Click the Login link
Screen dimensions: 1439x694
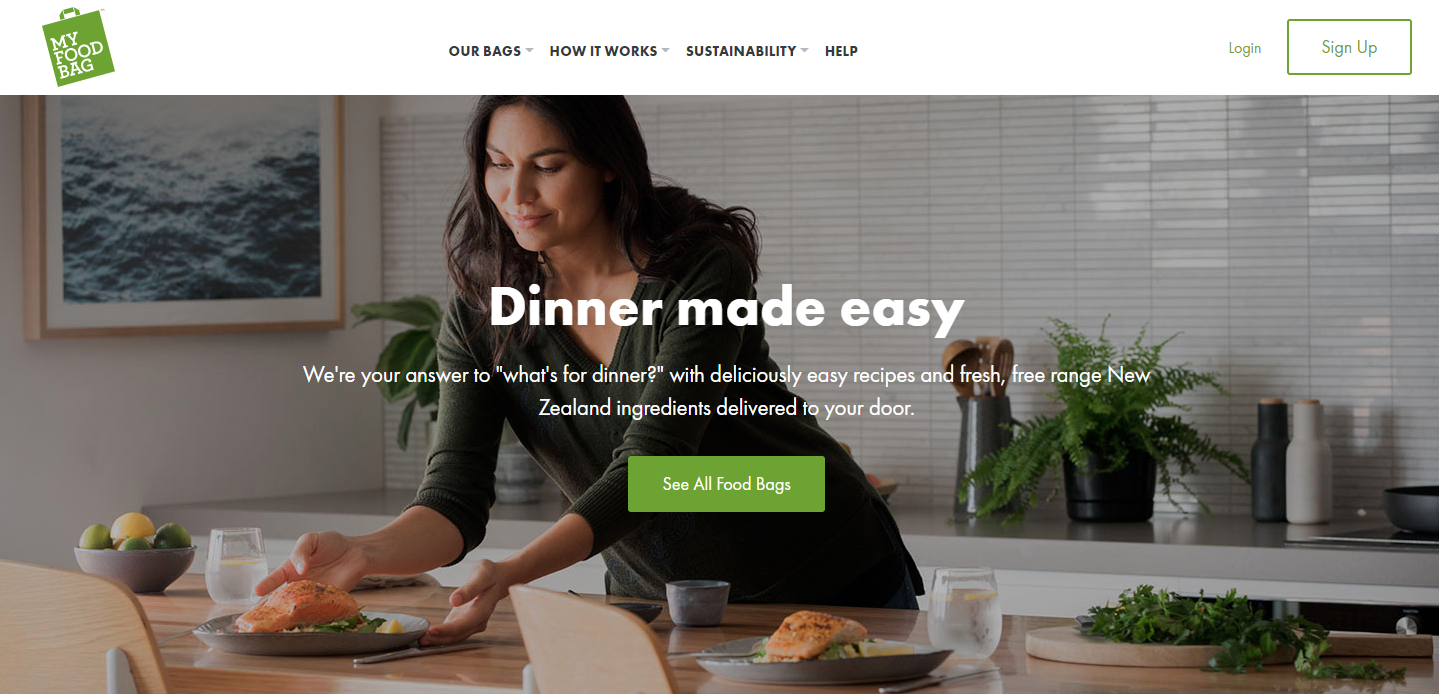(x=1244, y=48)
